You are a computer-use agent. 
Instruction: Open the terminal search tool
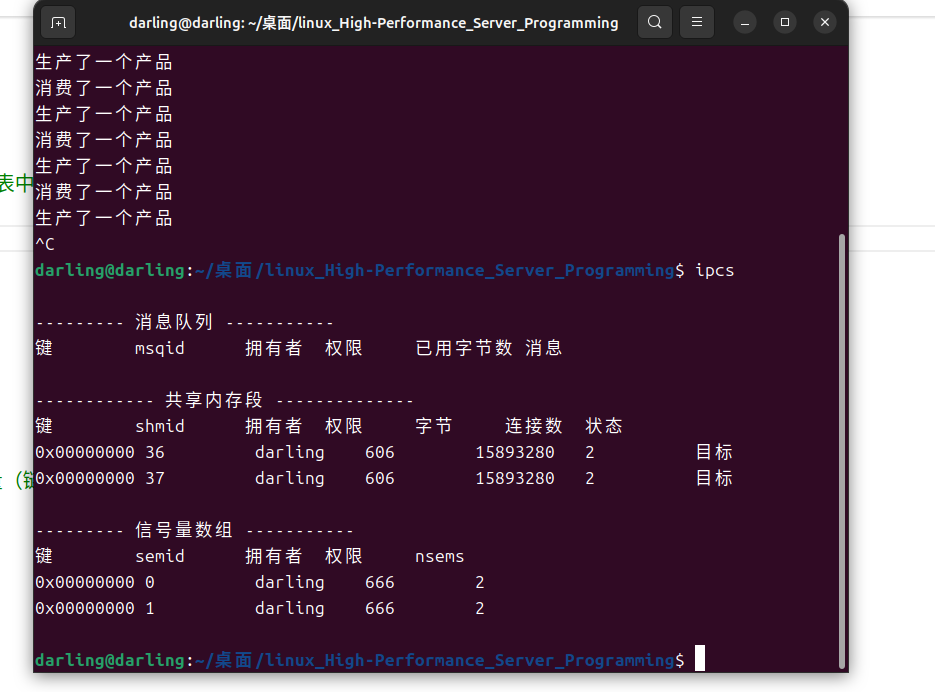tap(655, 23)
